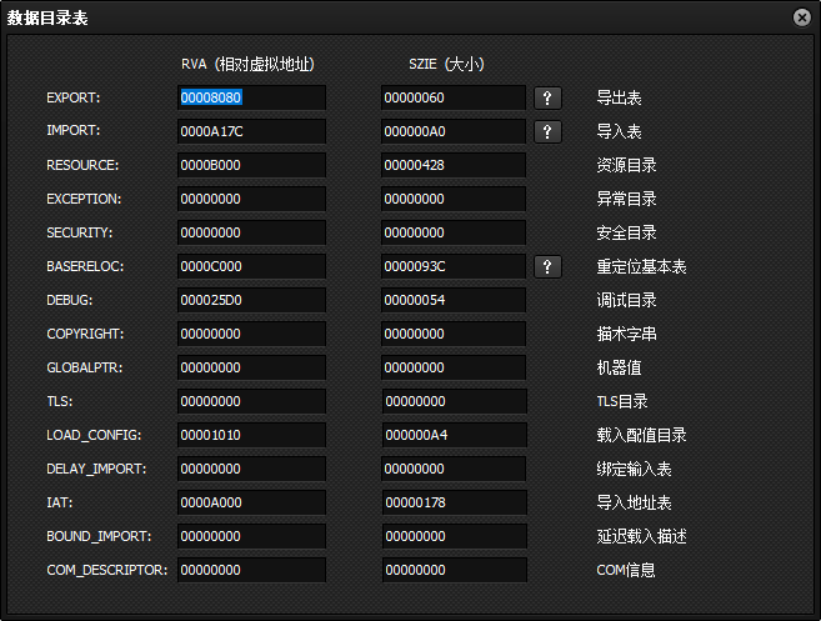The width and height of the screenshot is (821, 621).
Task: Click the 'COM_DESCRIPTOR:' row label
Action: 107,570
